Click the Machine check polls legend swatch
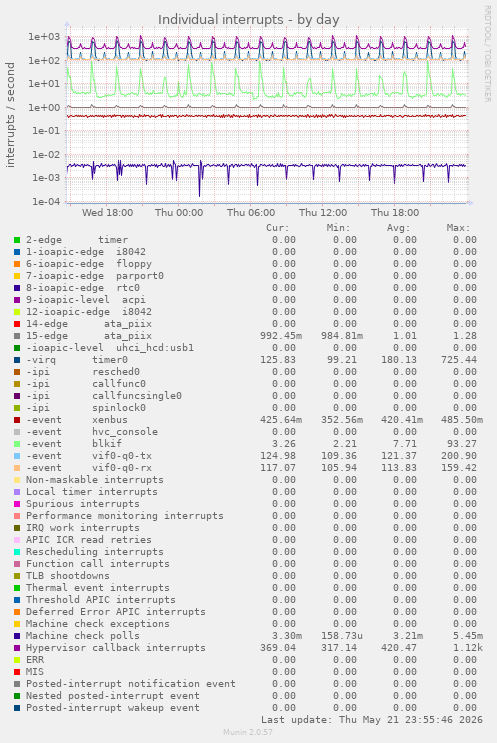This screenshot has width=497, height=743. (17, 636)
